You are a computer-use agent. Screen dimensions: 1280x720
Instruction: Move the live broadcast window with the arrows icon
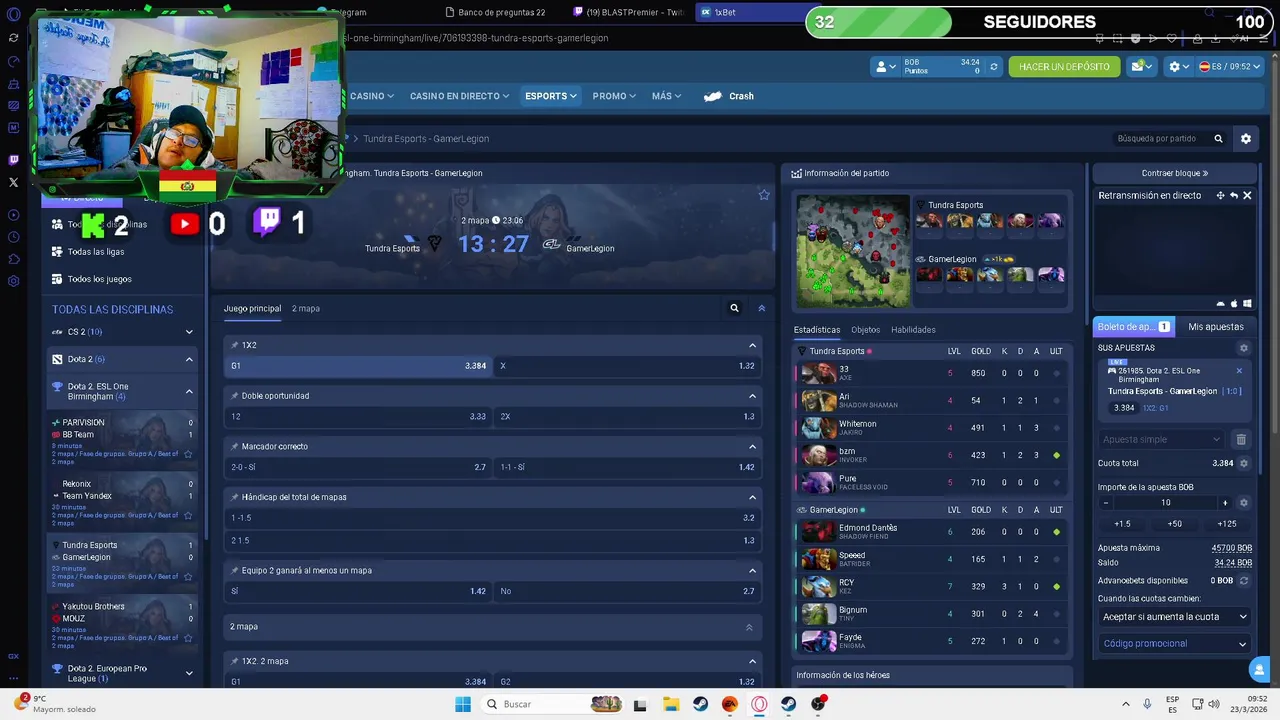click(1220, 196)
